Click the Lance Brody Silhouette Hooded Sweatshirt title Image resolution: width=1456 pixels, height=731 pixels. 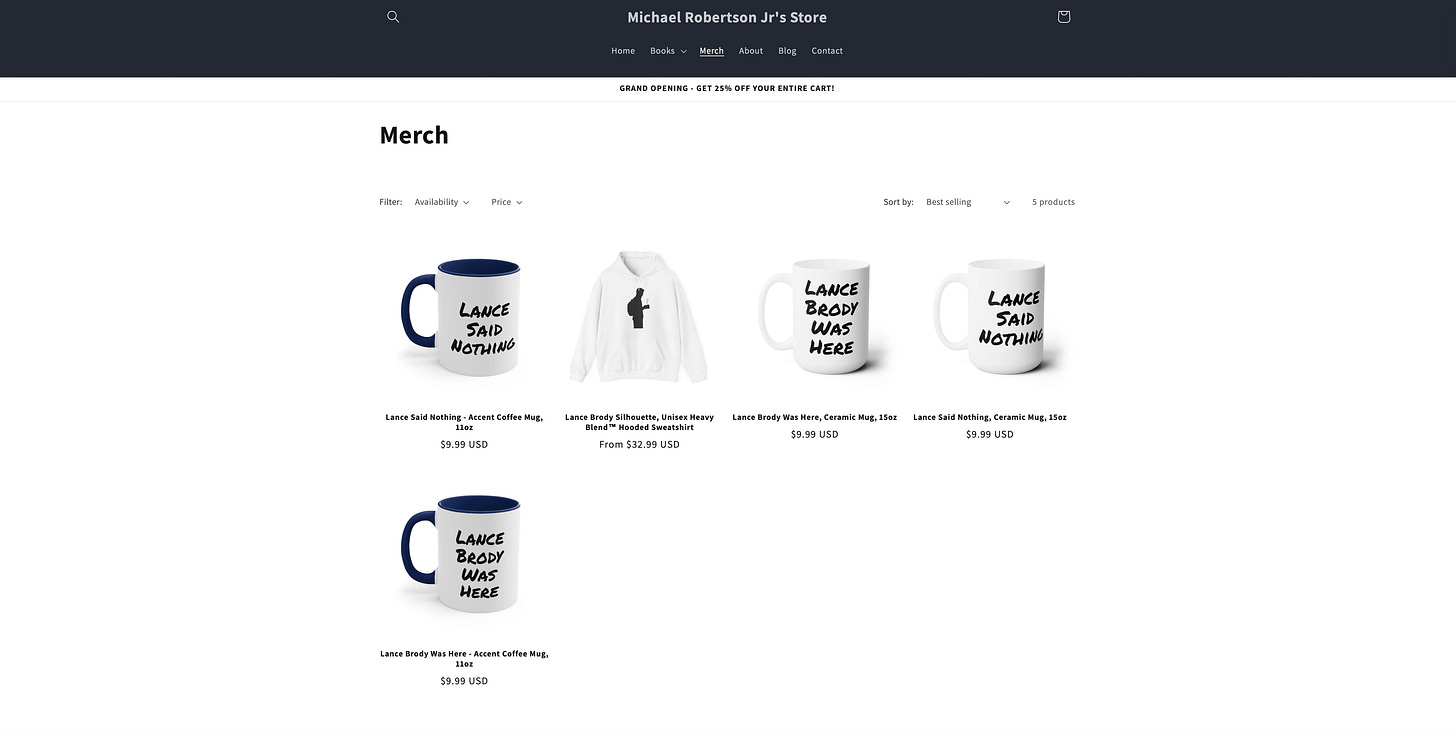tap(639, 422)
